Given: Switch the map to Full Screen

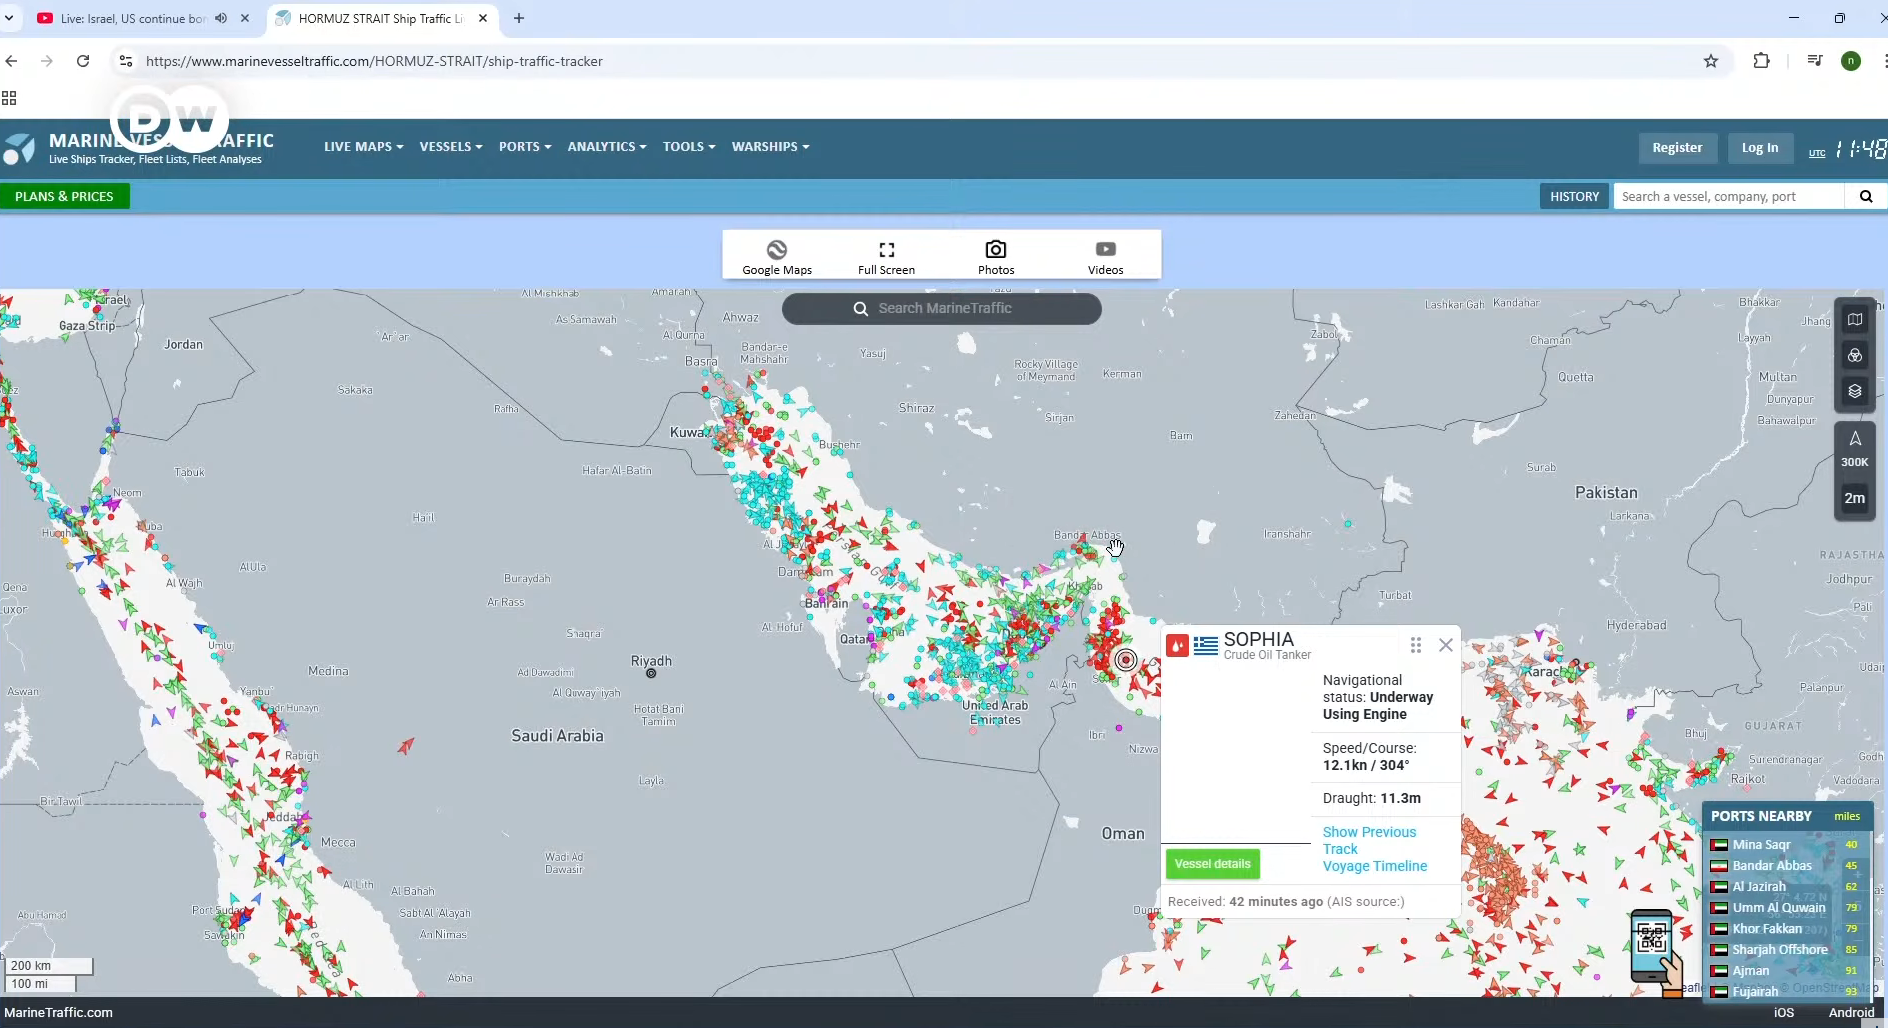Looking at the screenshot, I should click(x=886, y=256).
